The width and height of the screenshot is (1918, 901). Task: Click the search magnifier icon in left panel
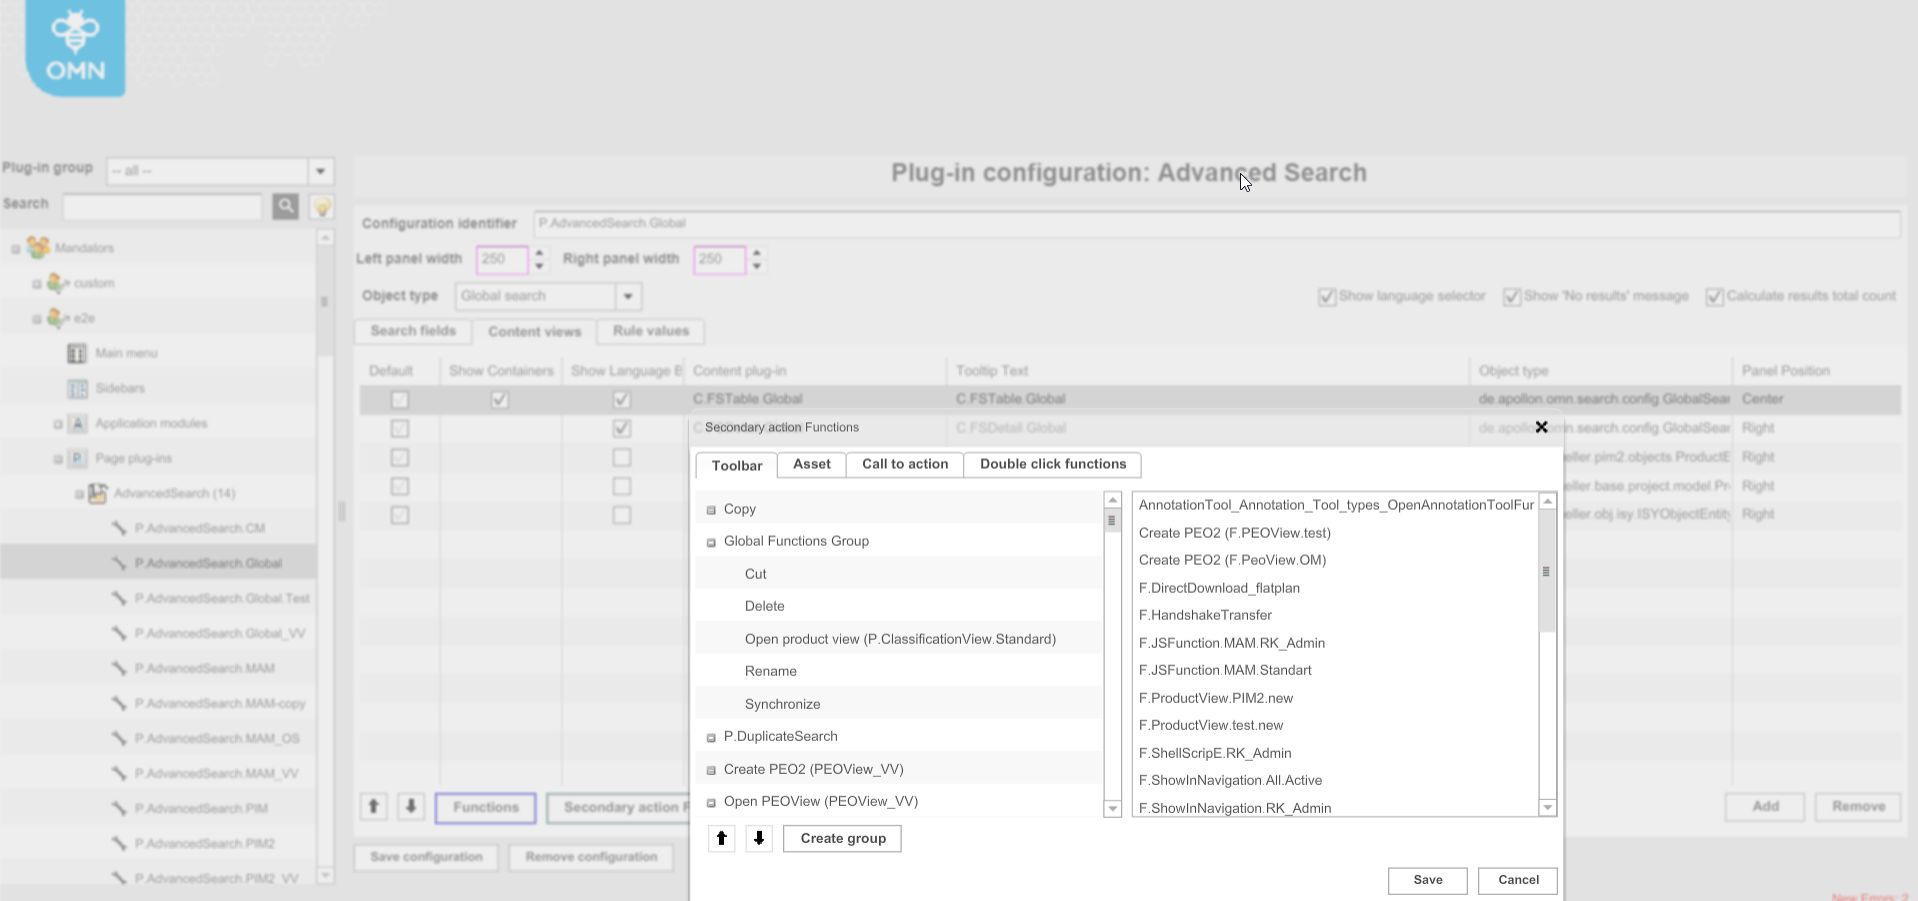[x=285, y=207]
